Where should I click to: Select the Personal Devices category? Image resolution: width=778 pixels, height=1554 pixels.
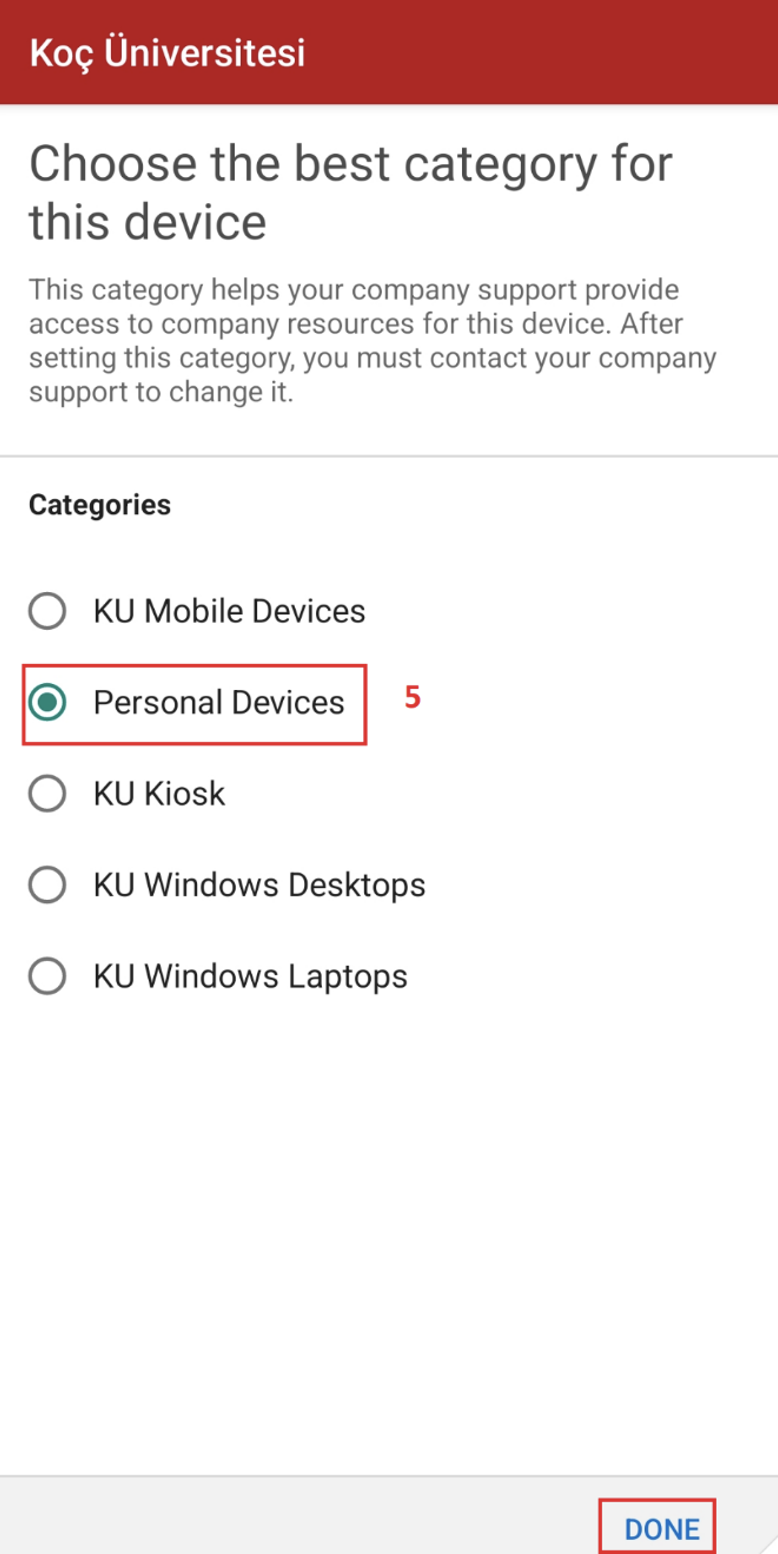pyautogui.click(x=46, y=703)
